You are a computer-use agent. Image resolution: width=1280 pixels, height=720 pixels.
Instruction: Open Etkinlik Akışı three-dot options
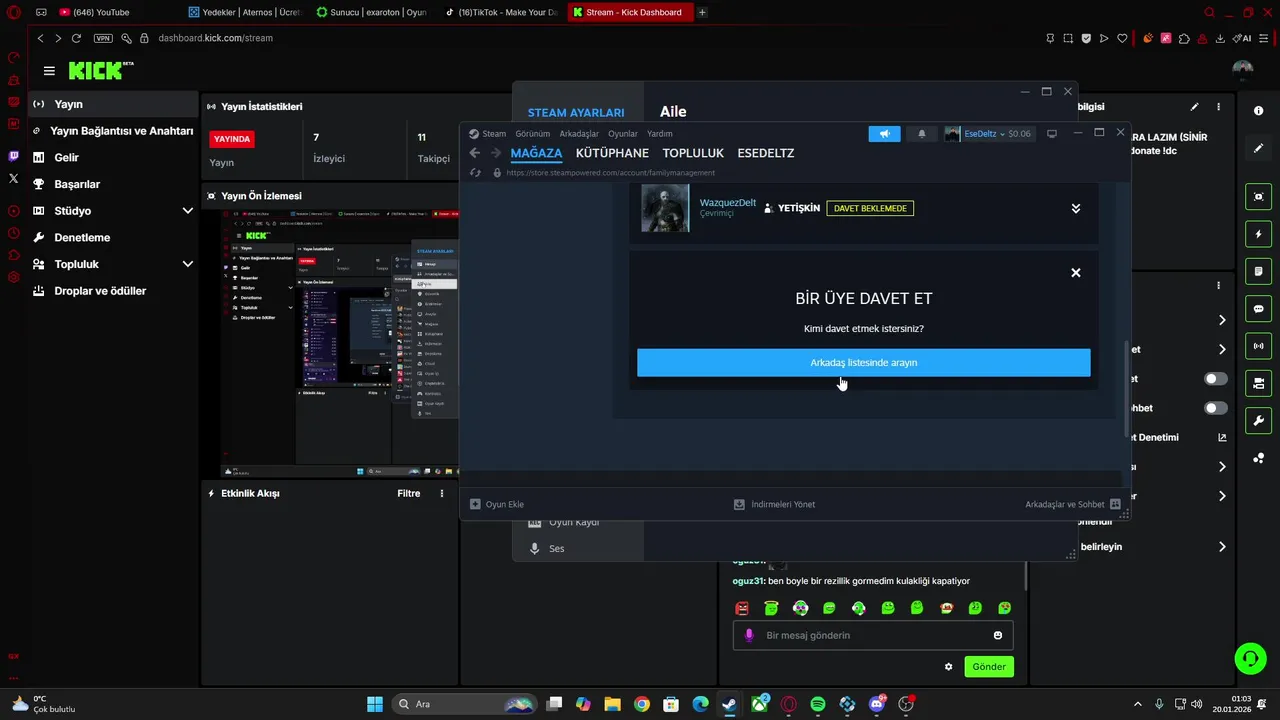(x=442, y=493)
